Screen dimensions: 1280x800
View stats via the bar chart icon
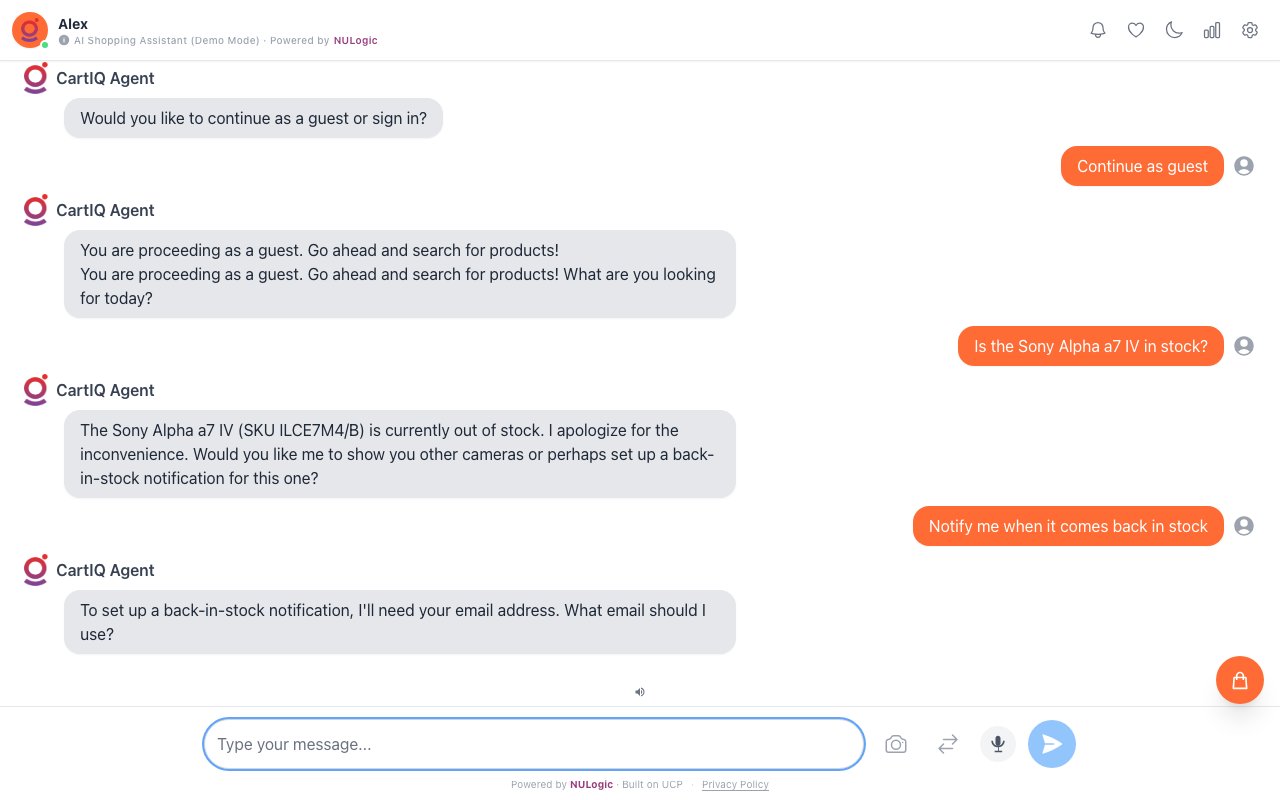tap(1212, 30)
